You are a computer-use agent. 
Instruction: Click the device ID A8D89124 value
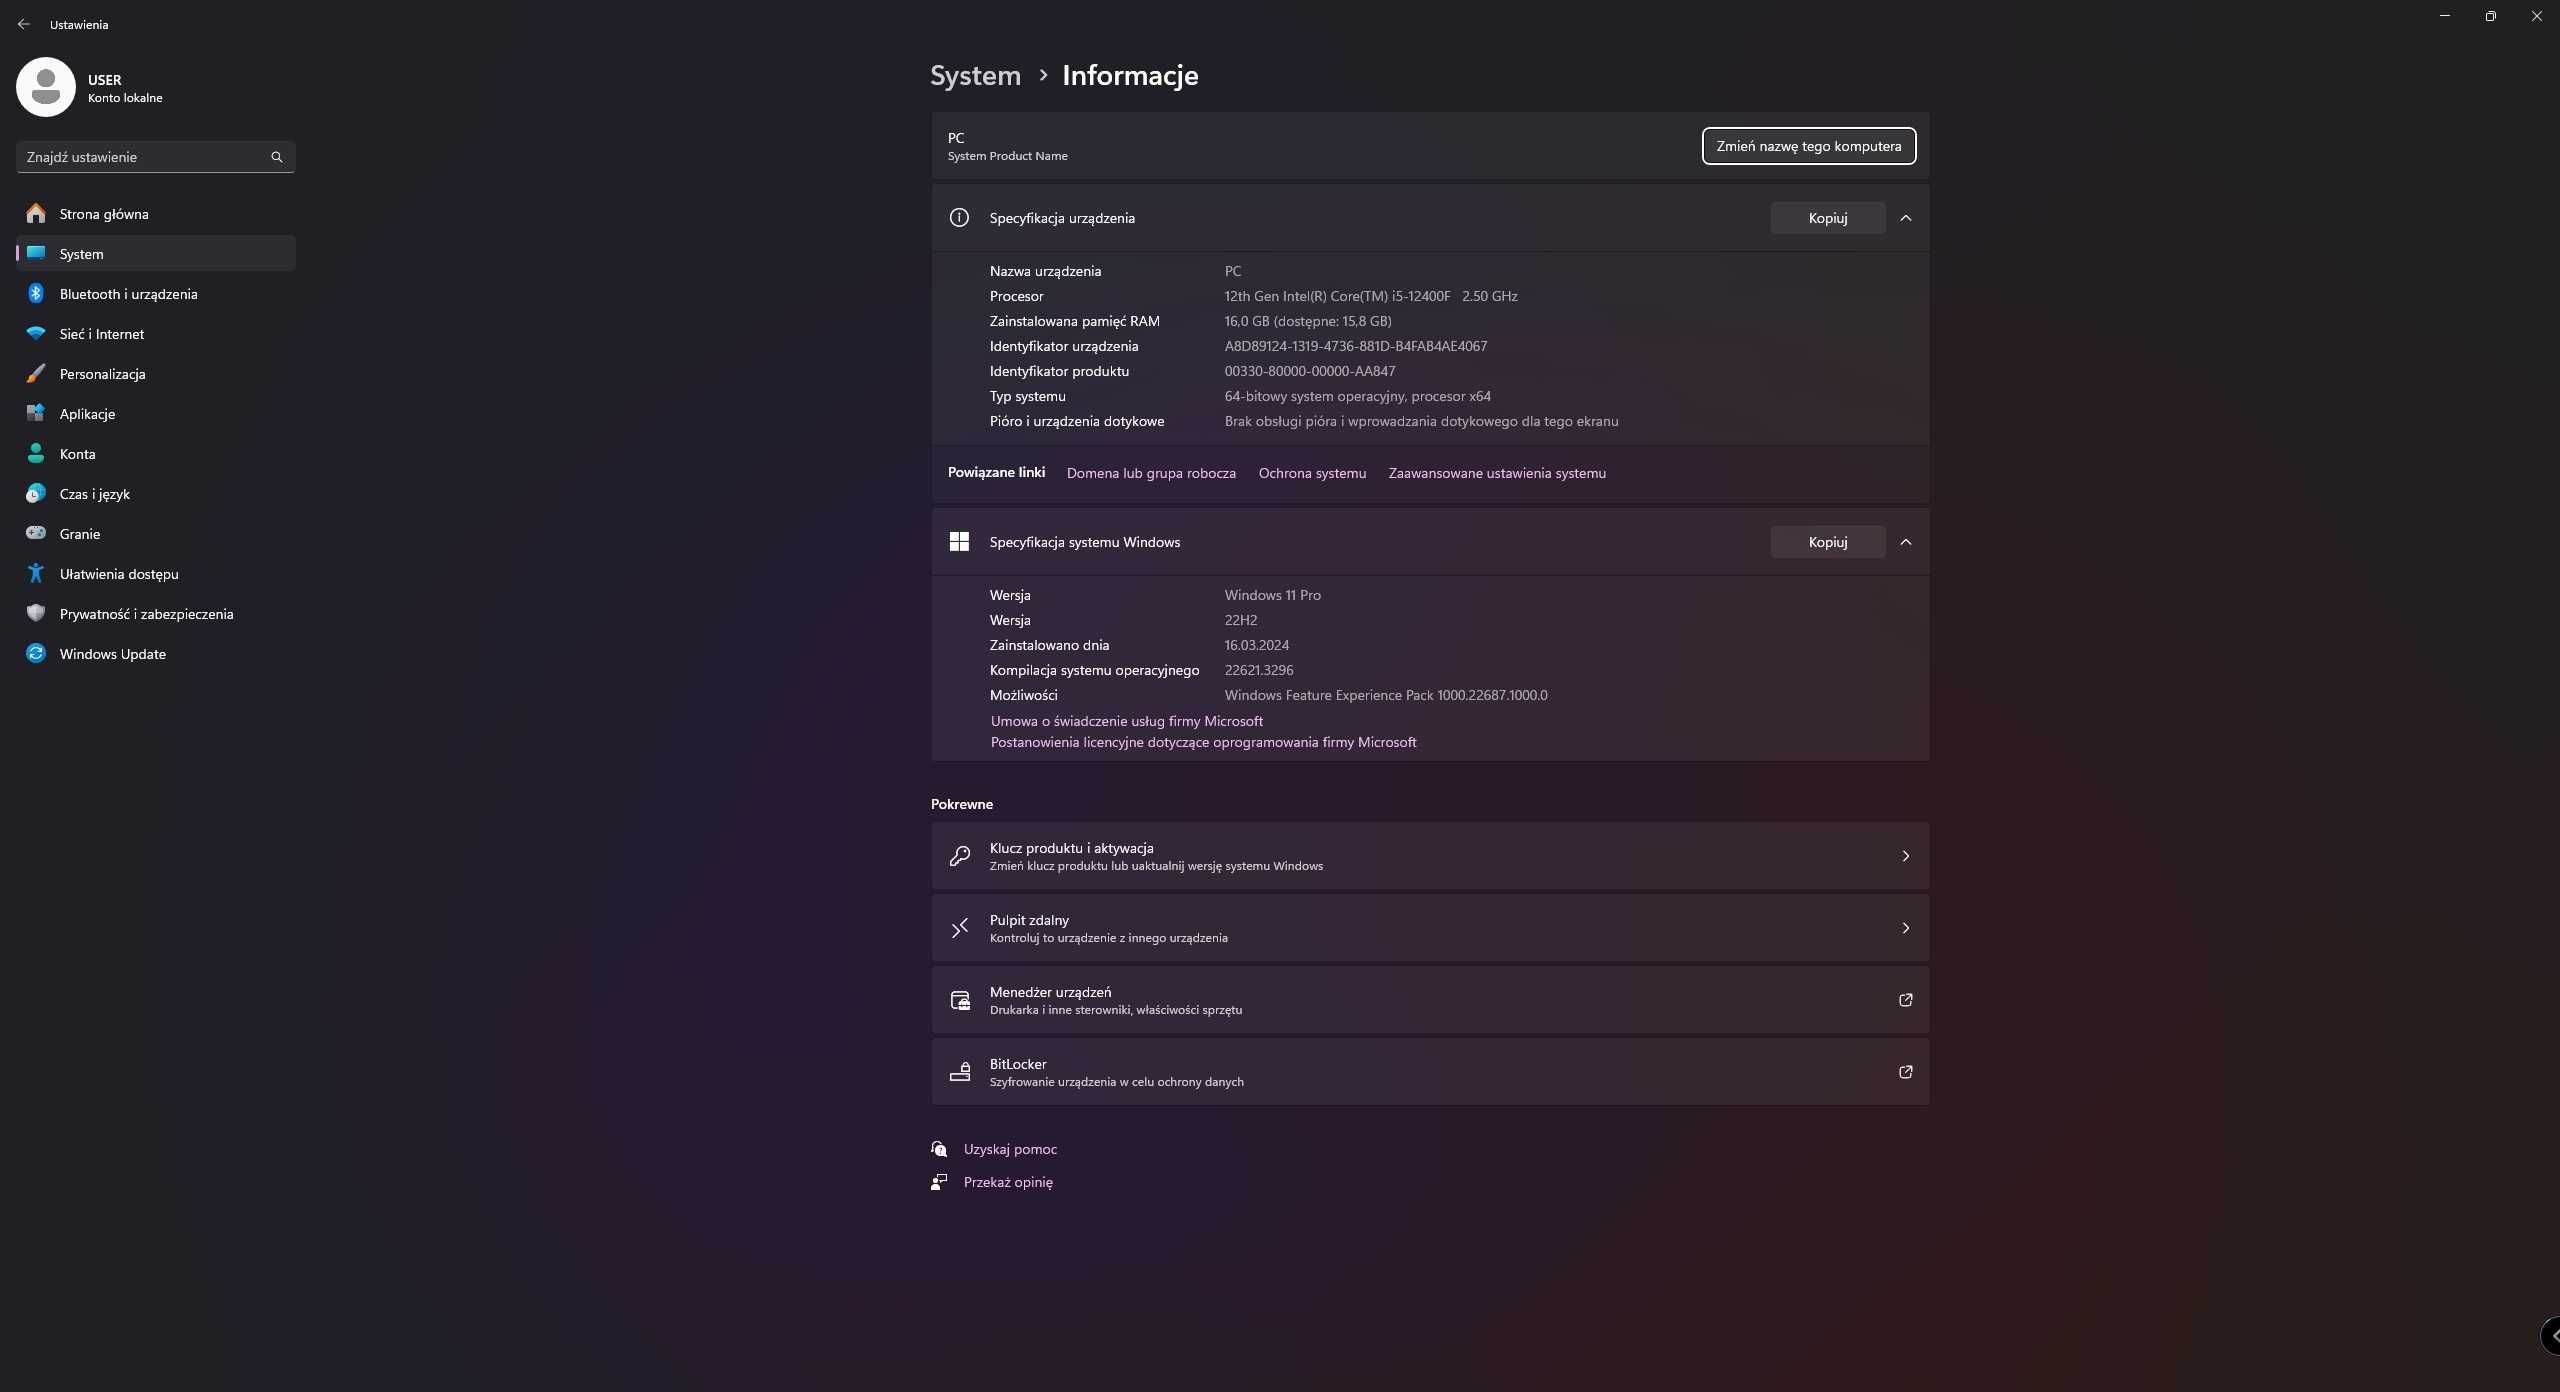(x=1355, y=346)
